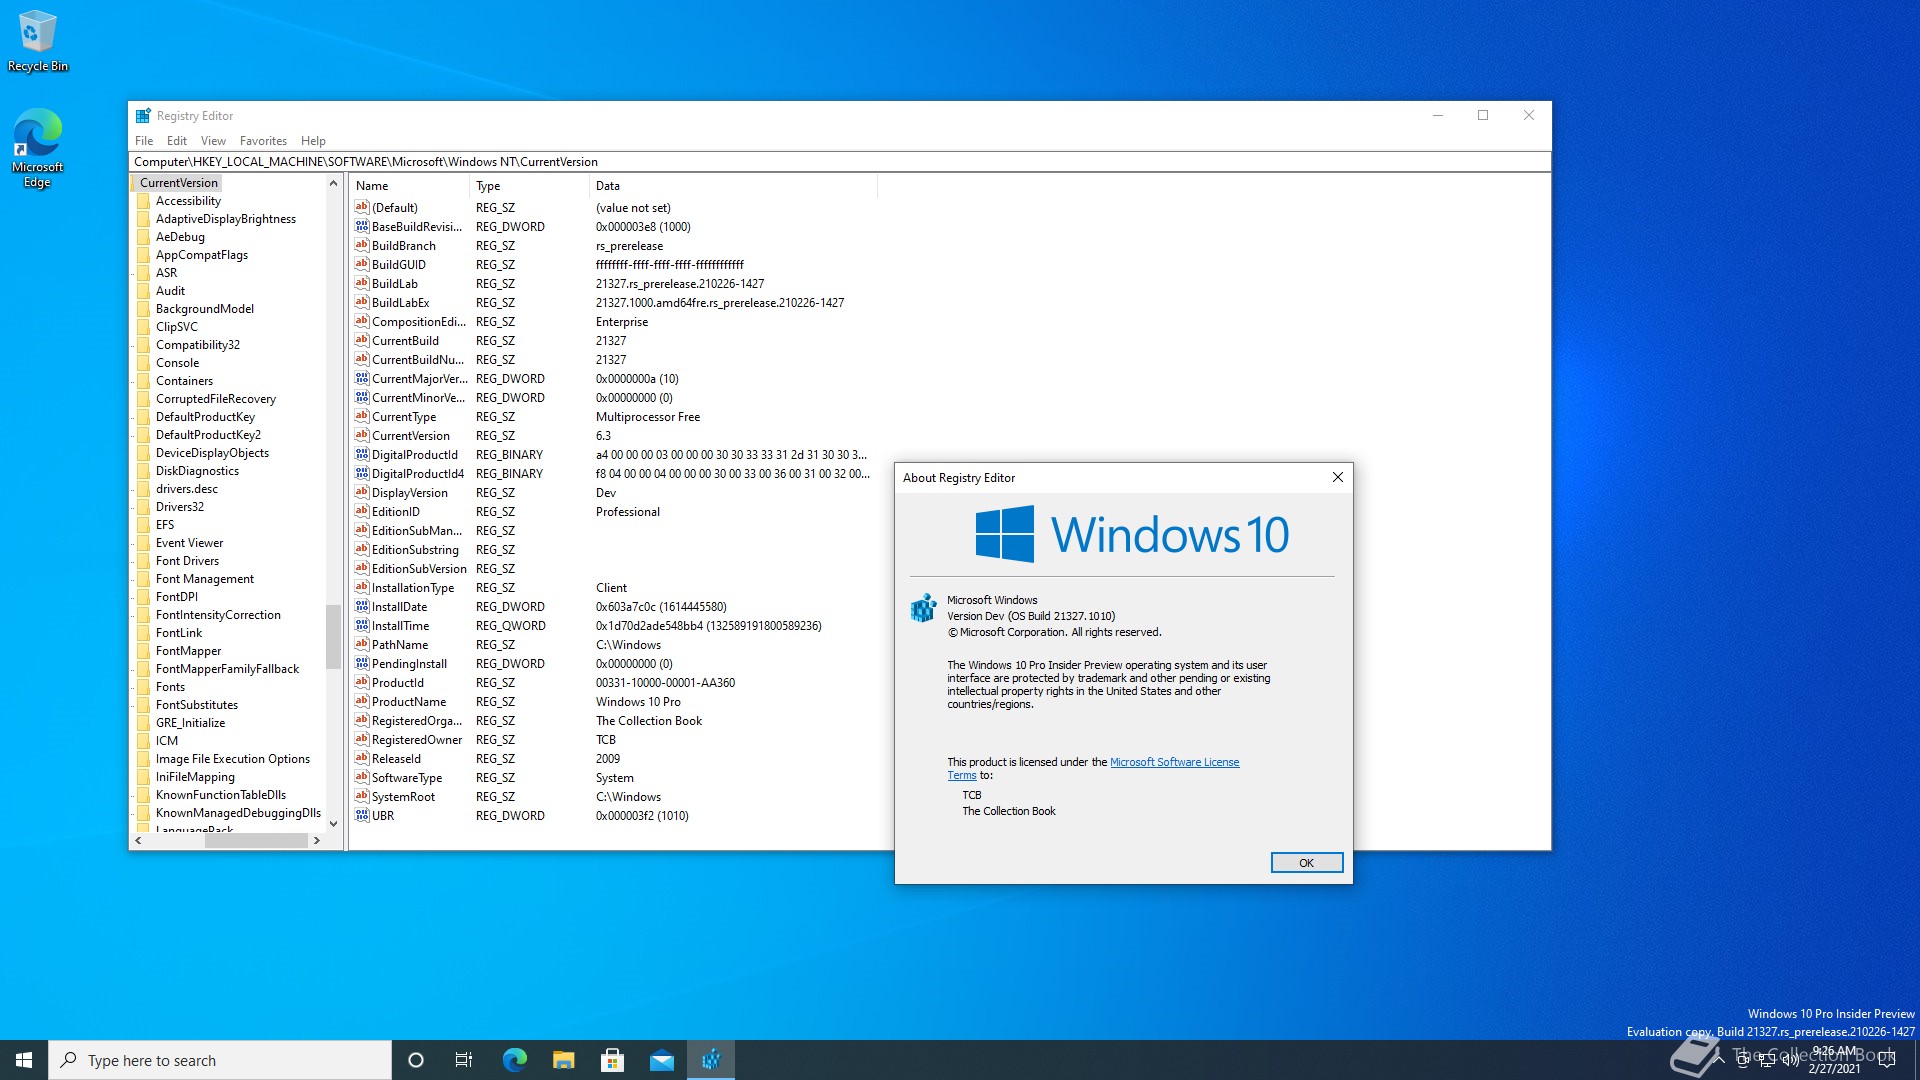This screenshot has height=1080, width=1920.
Task: Open the Favorites menu
Action: (263, 141)
